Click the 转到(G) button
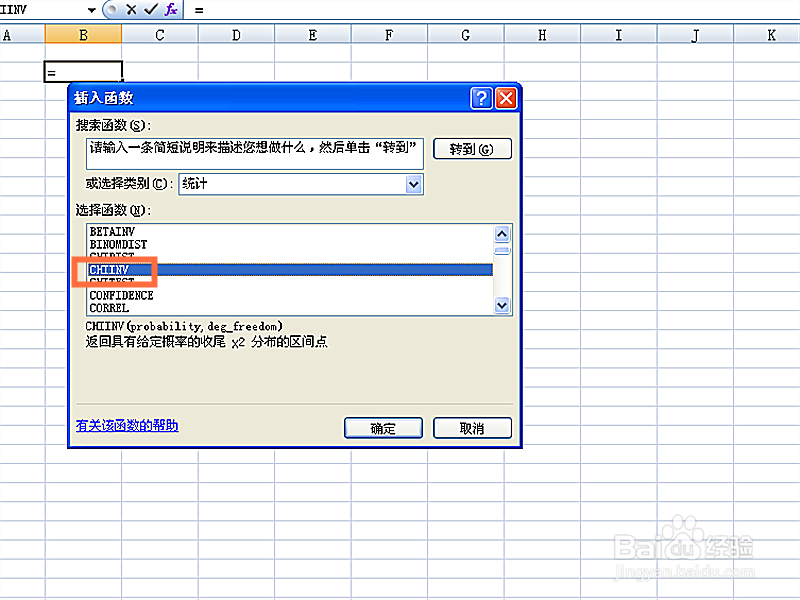The height and width of the screenshot is (600, 800). (x=472, y=149)
